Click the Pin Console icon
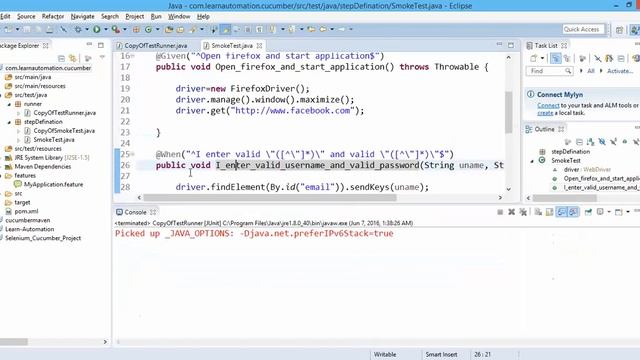This screenshot has width=640, height=360. 588,212
